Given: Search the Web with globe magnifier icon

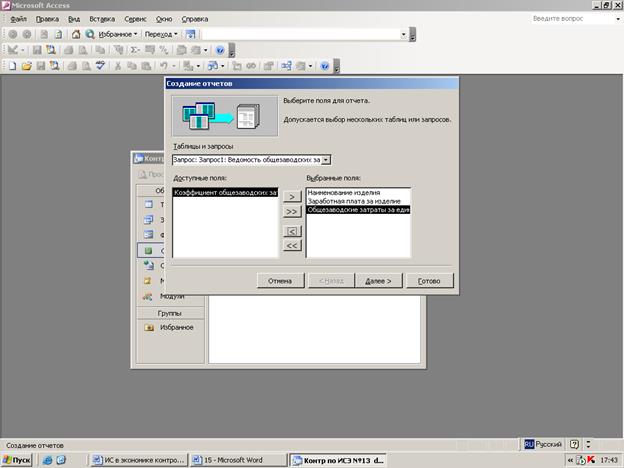Looking at the screenshot, I should click(90, 34).
